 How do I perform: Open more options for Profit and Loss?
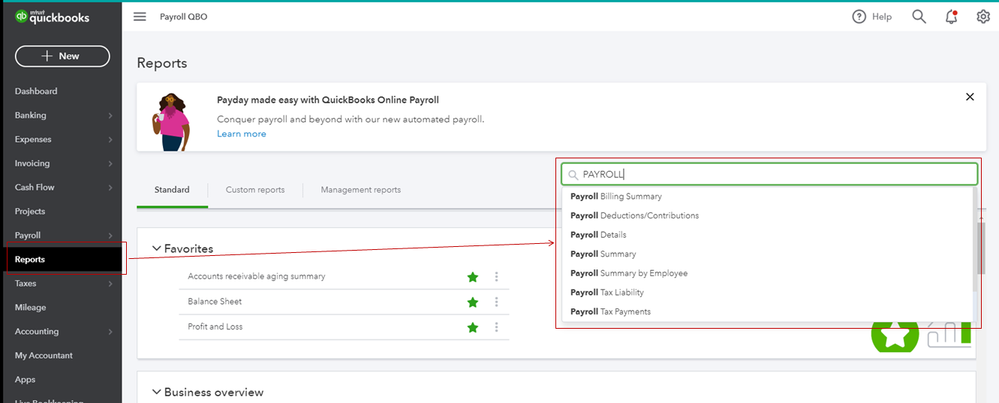click(496, 327)
